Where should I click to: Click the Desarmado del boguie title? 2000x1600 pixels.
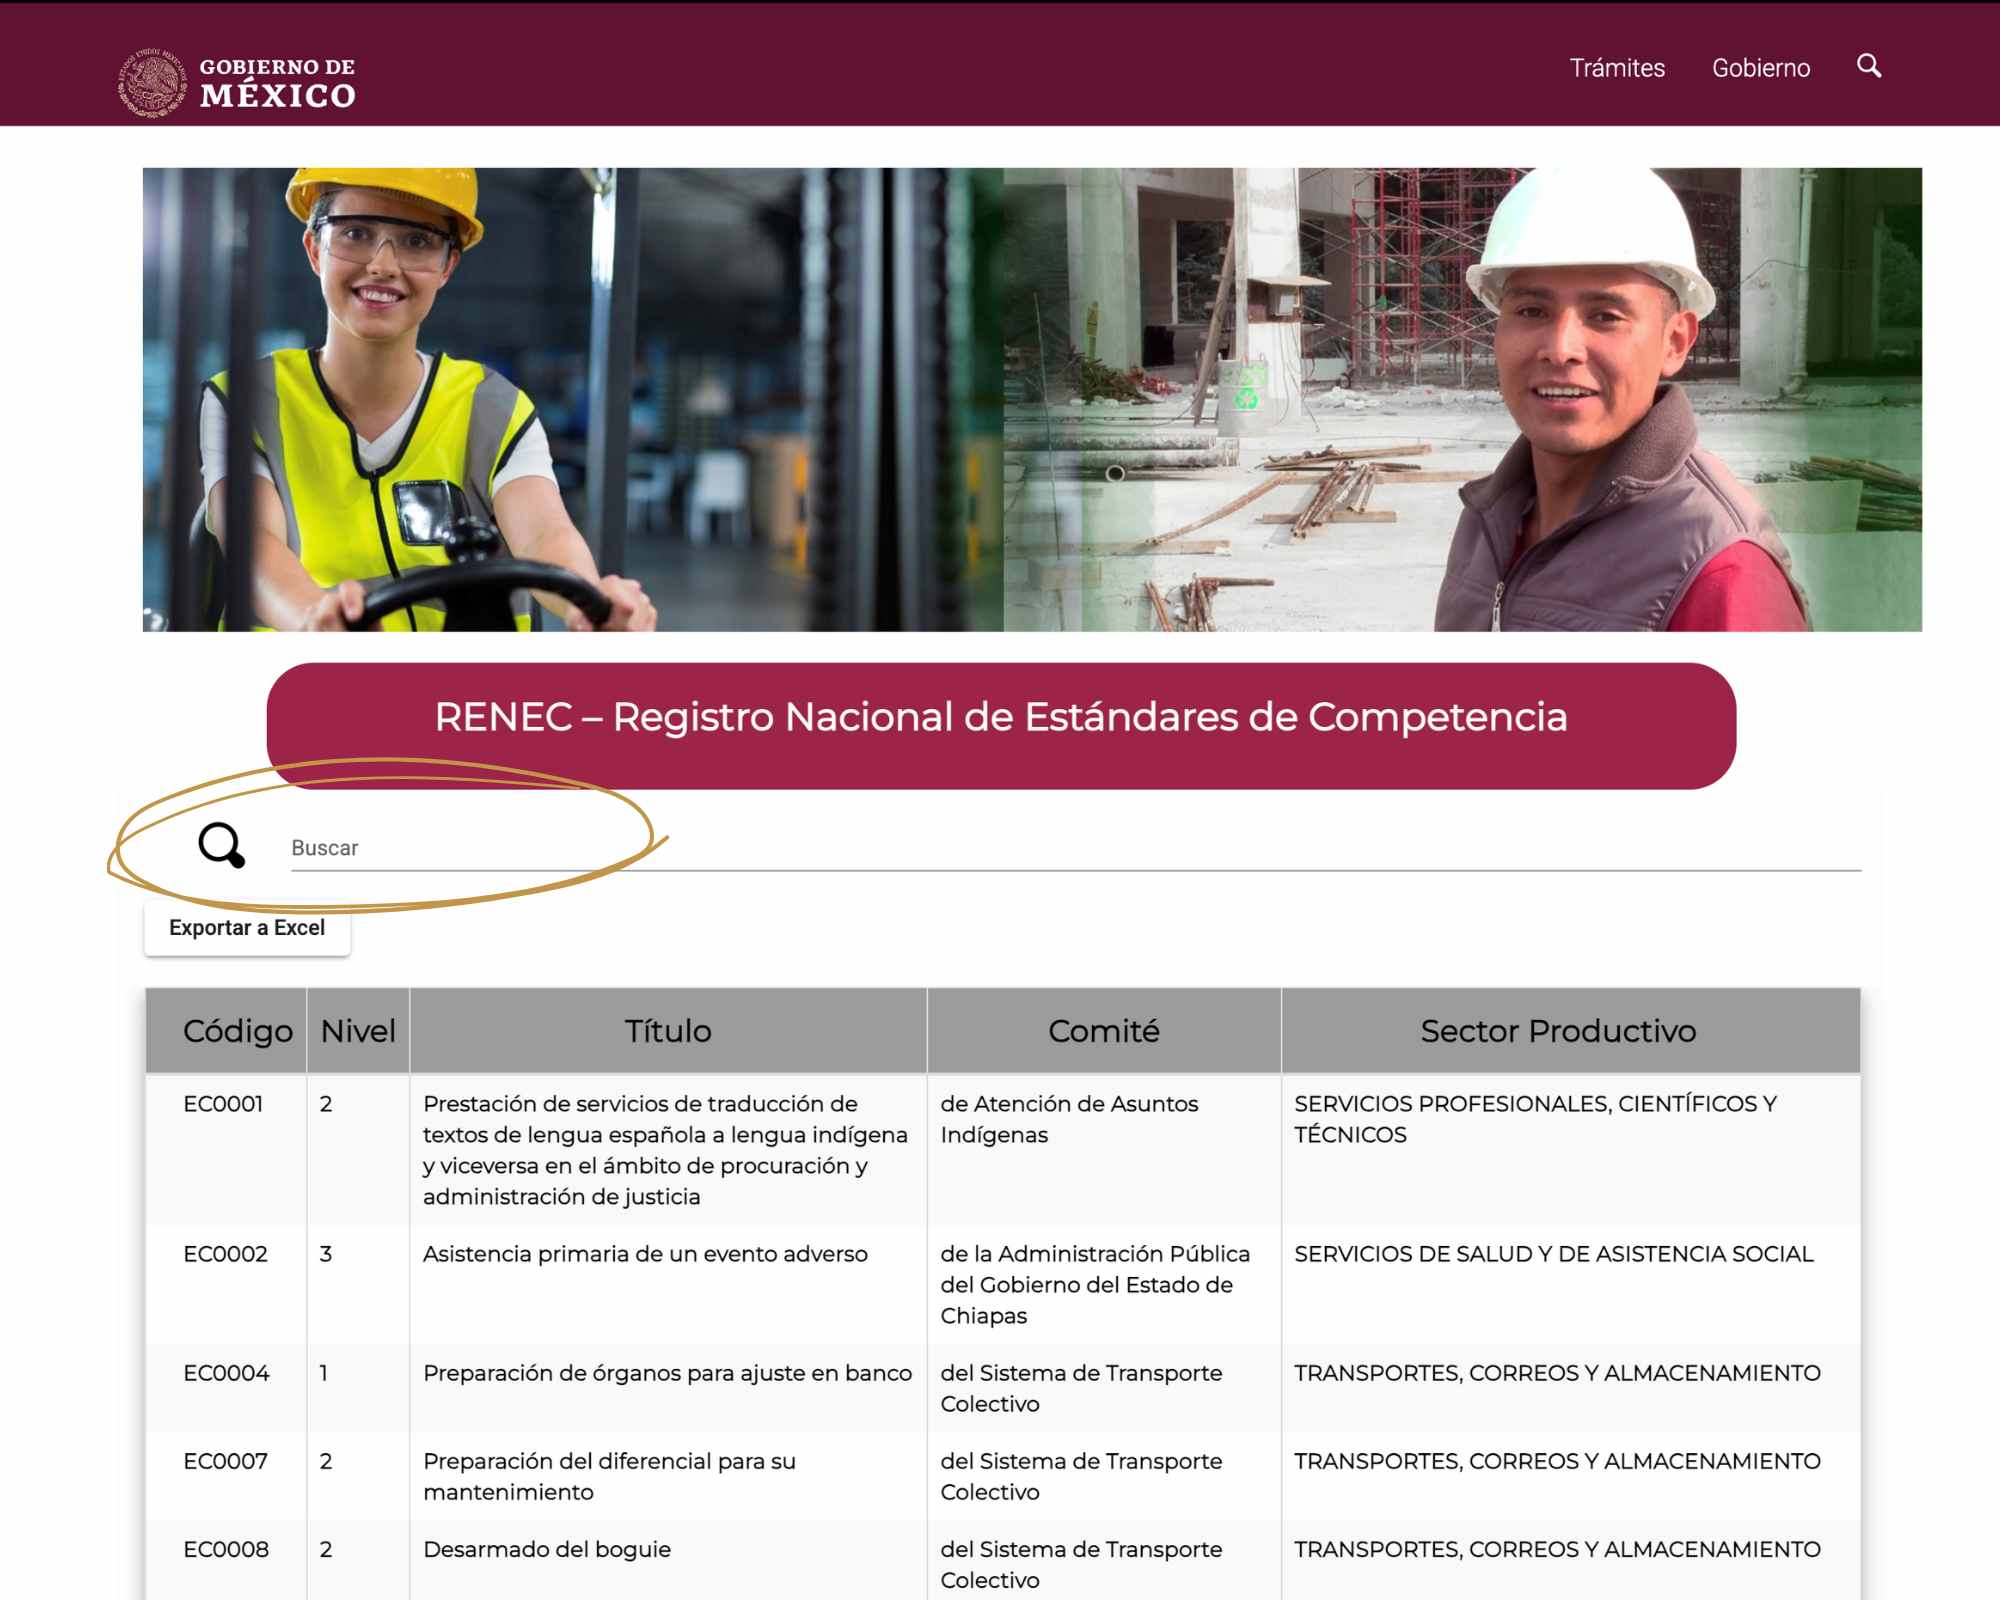[546, 1549]
